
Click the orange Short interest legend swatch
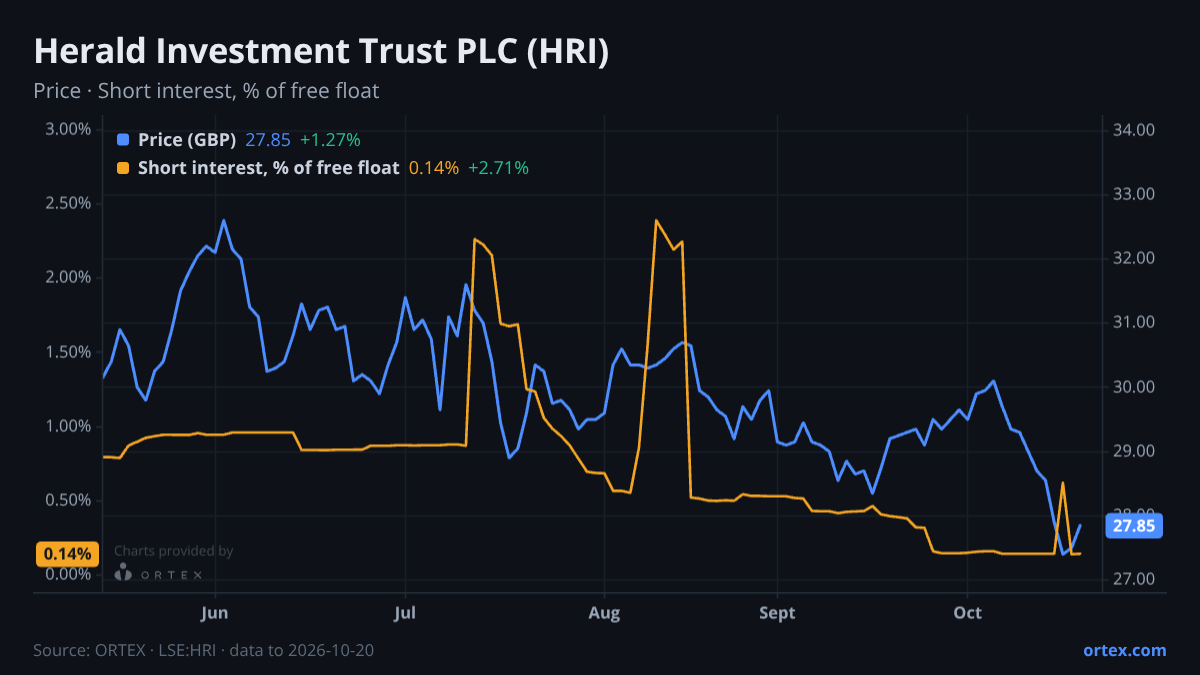pos(123,168)
